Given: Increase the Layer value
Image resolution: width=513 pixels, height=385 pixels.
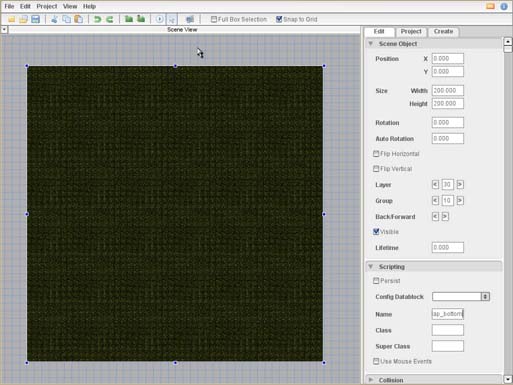Looking at the screenshot, I should tap(460, 184).
